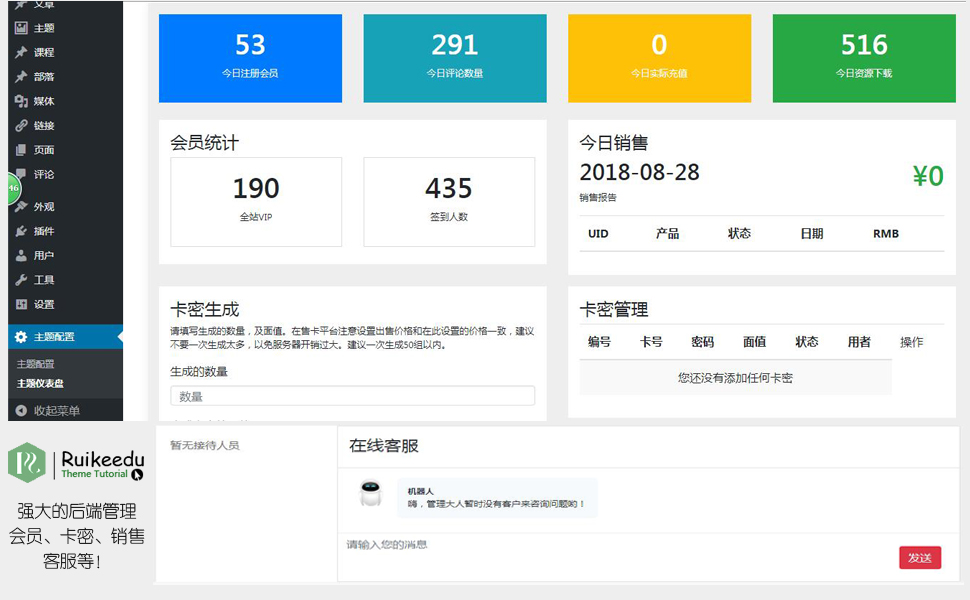Click the 页面 pages icon
This screenshot has width=970, height=600.
point(21,150)
